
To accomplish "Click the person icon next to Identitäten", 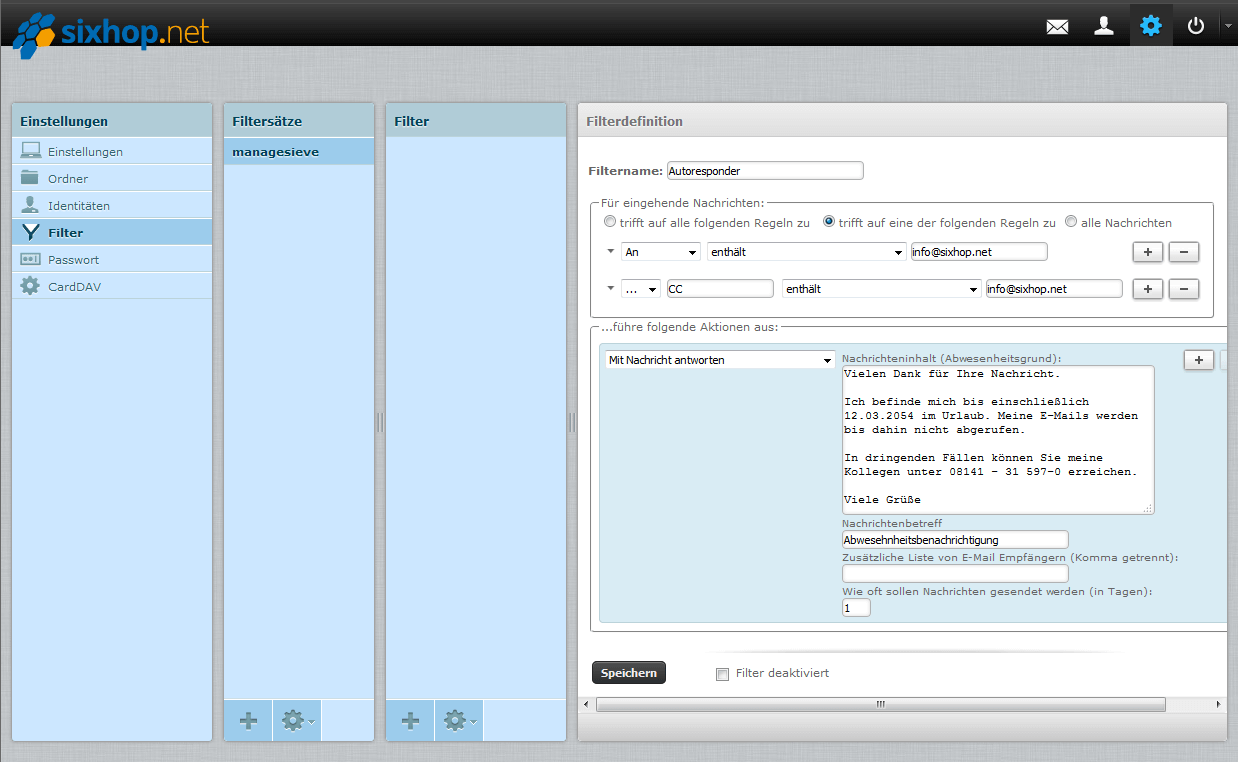I will pyautogui.click(x=31, y=205).
